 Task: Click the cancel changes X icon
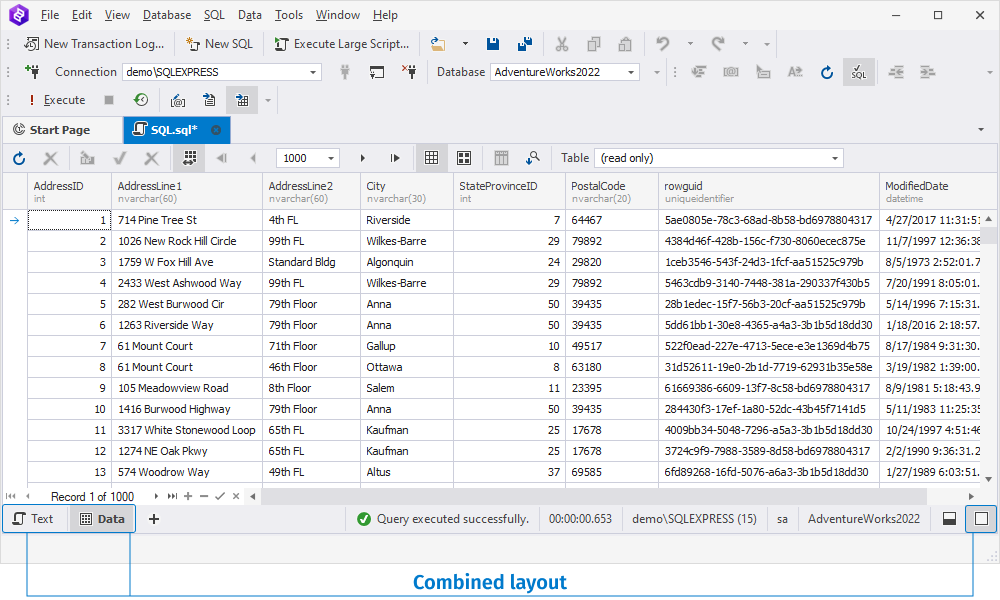[x=50, y=158]
